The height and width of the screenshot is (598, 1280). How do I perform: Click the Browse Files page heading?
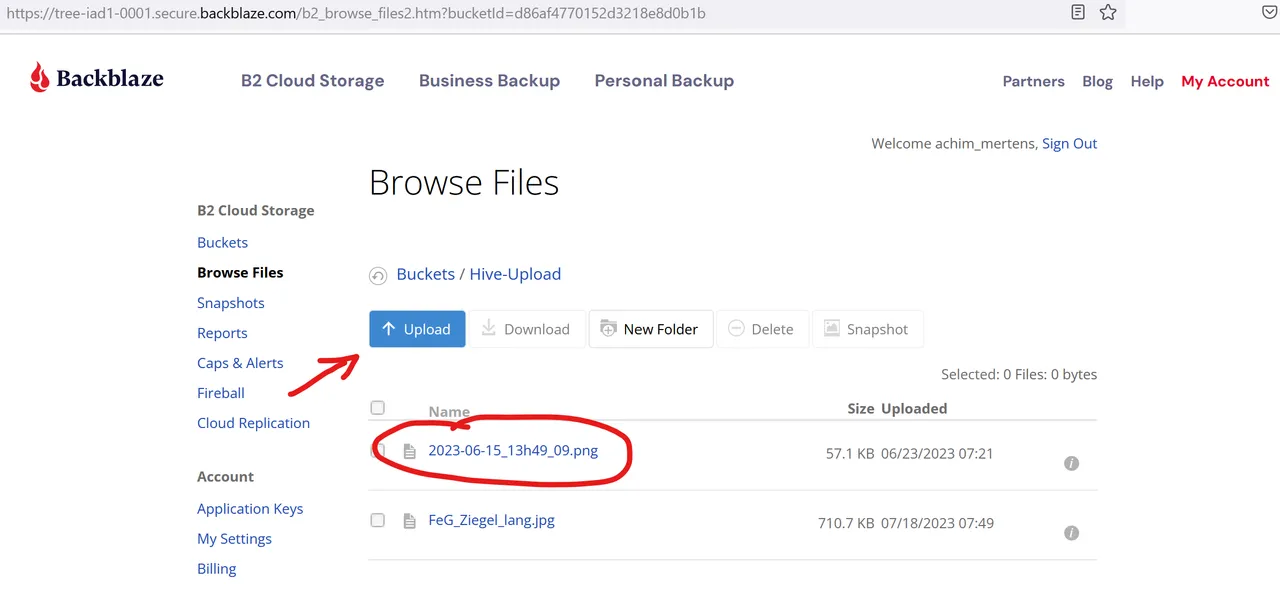tap(464, 183)
